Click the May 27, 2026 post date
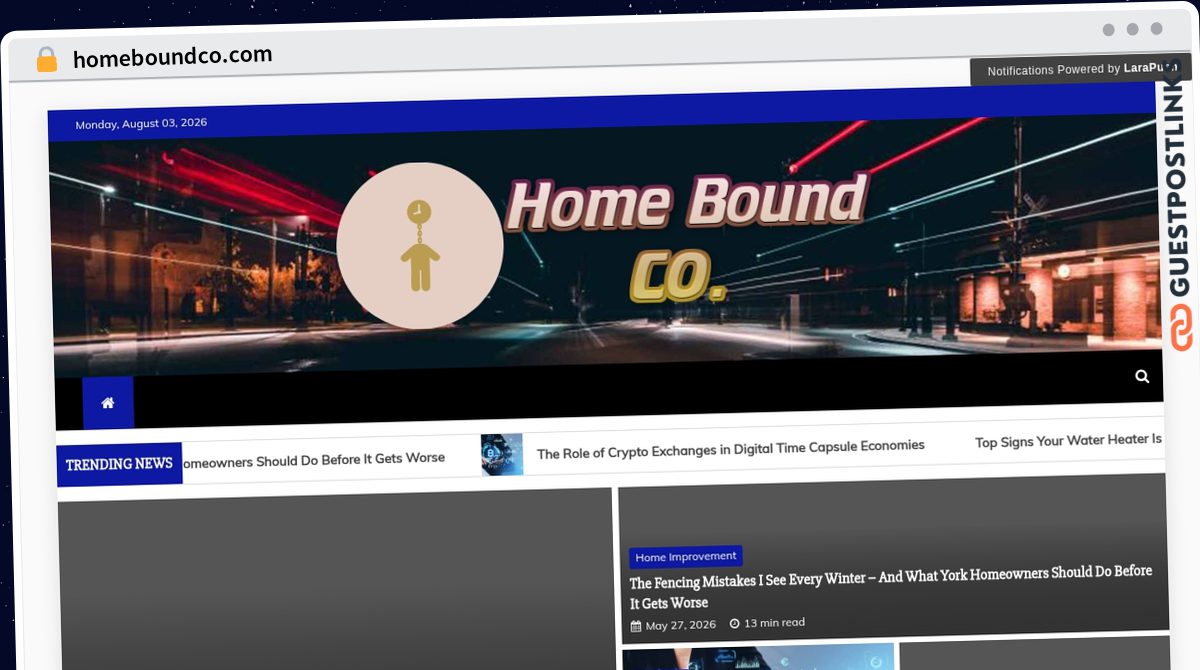The width and height of the screenshot is (1200, 670). (681, 625)
